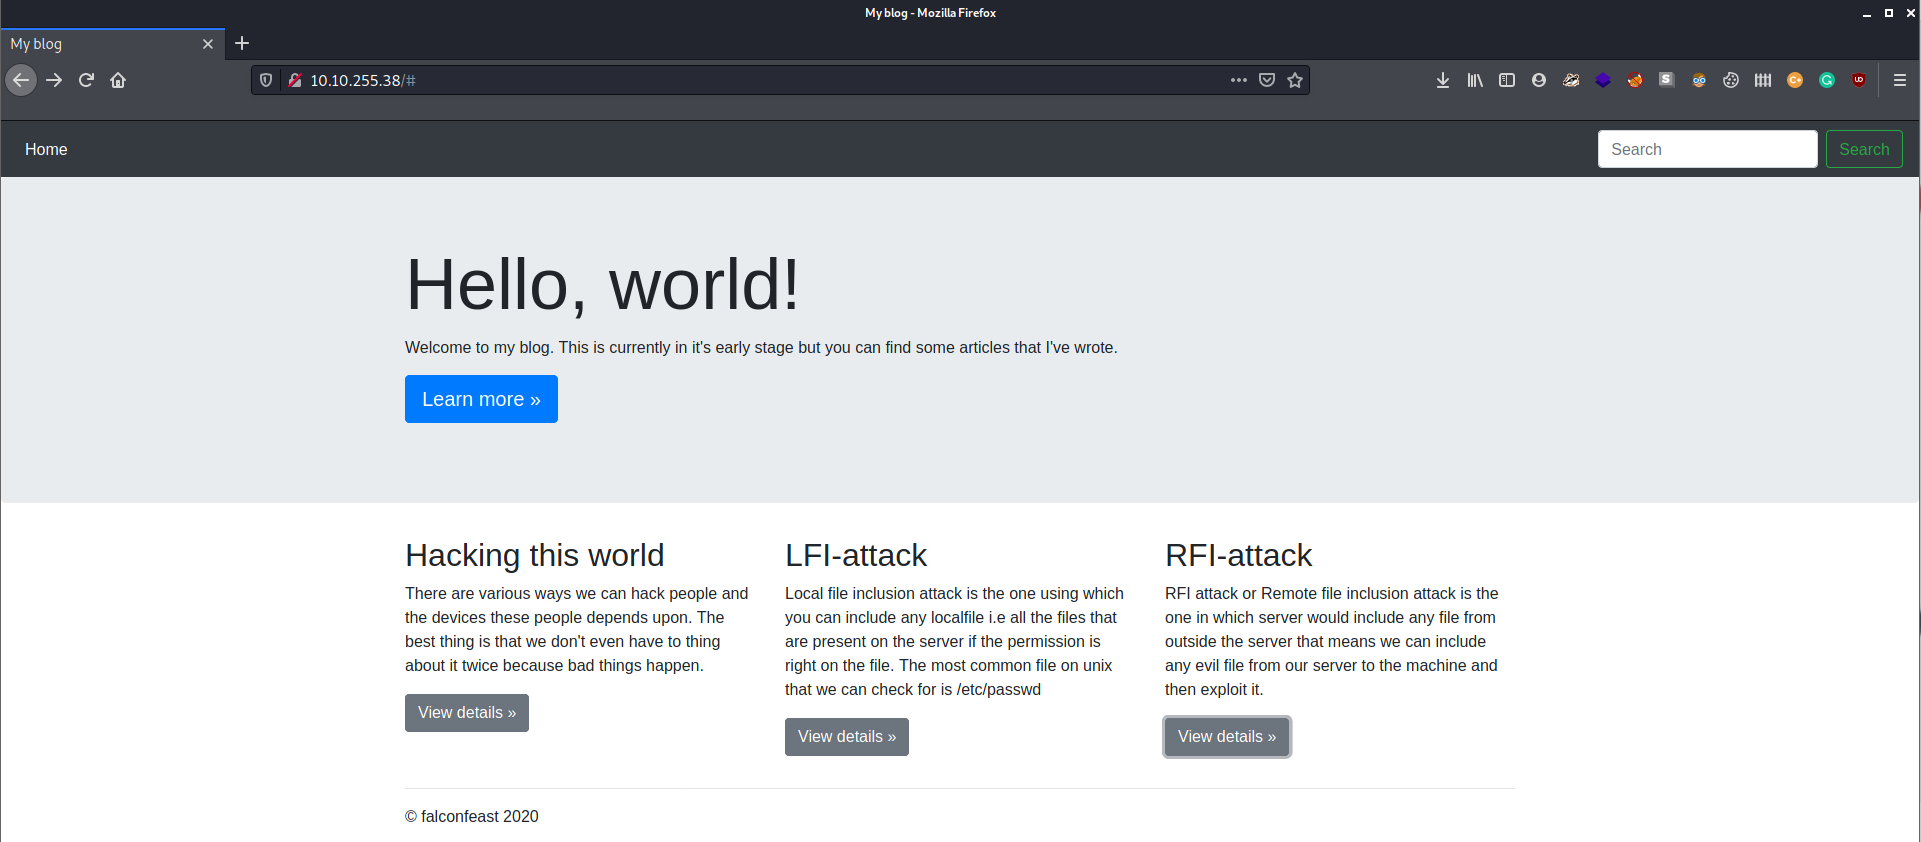Open the Privacy Badger extension
Viewport: 1921px width, 842px height.
[1571, 80]
